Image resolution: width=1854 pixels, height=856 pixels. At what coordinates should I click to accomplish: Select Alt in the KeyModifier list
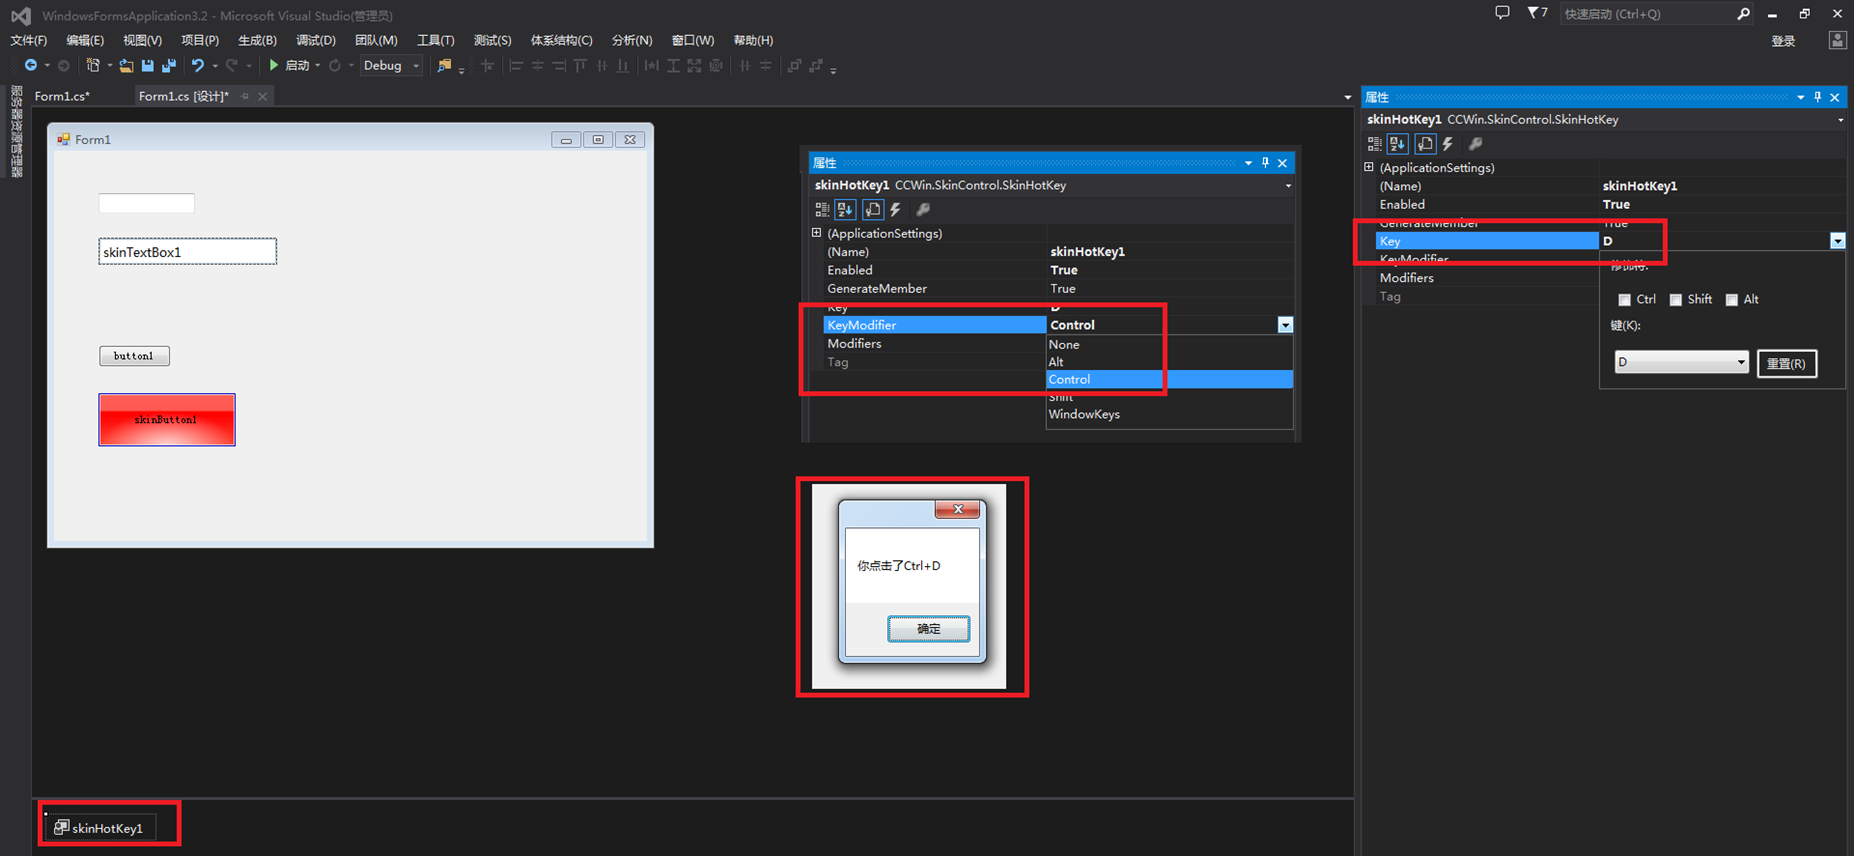pos(1169,362)
